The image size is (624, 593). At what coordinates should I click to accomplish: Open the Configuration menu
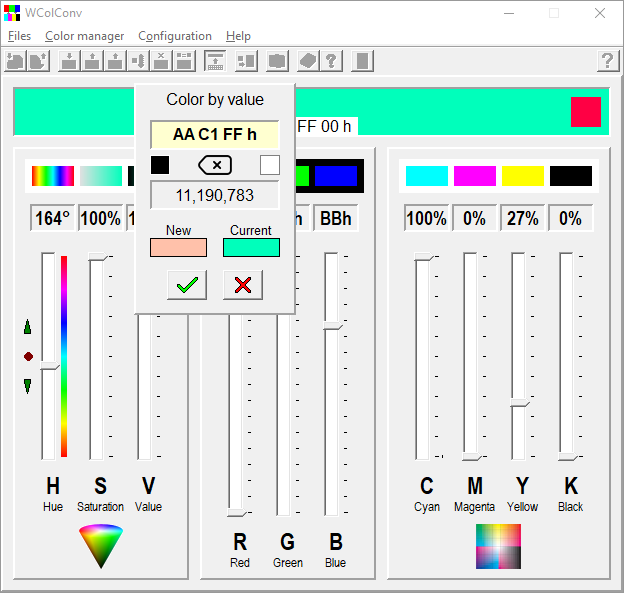[x=175, y=36]
